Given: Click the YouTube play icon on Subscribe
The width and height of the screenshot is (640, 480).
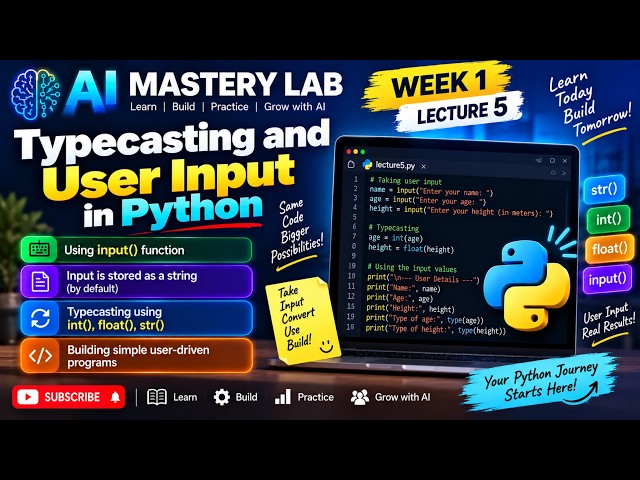Looking at the screenshot, I should (28, 397).
